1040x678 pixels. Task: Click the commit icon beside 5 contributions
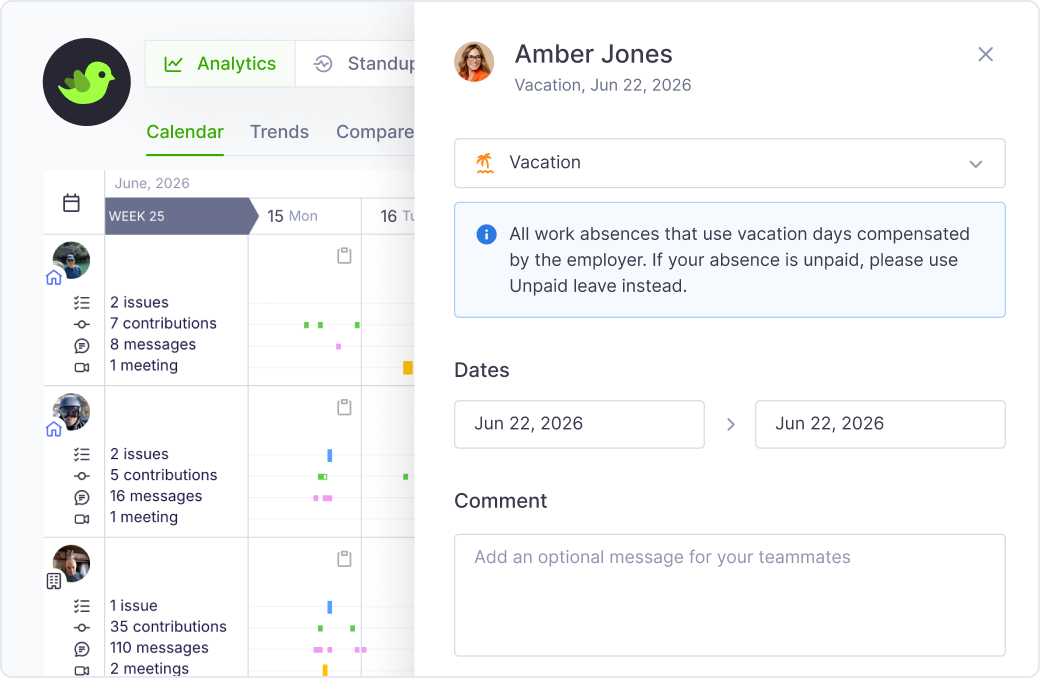[82, 476]
